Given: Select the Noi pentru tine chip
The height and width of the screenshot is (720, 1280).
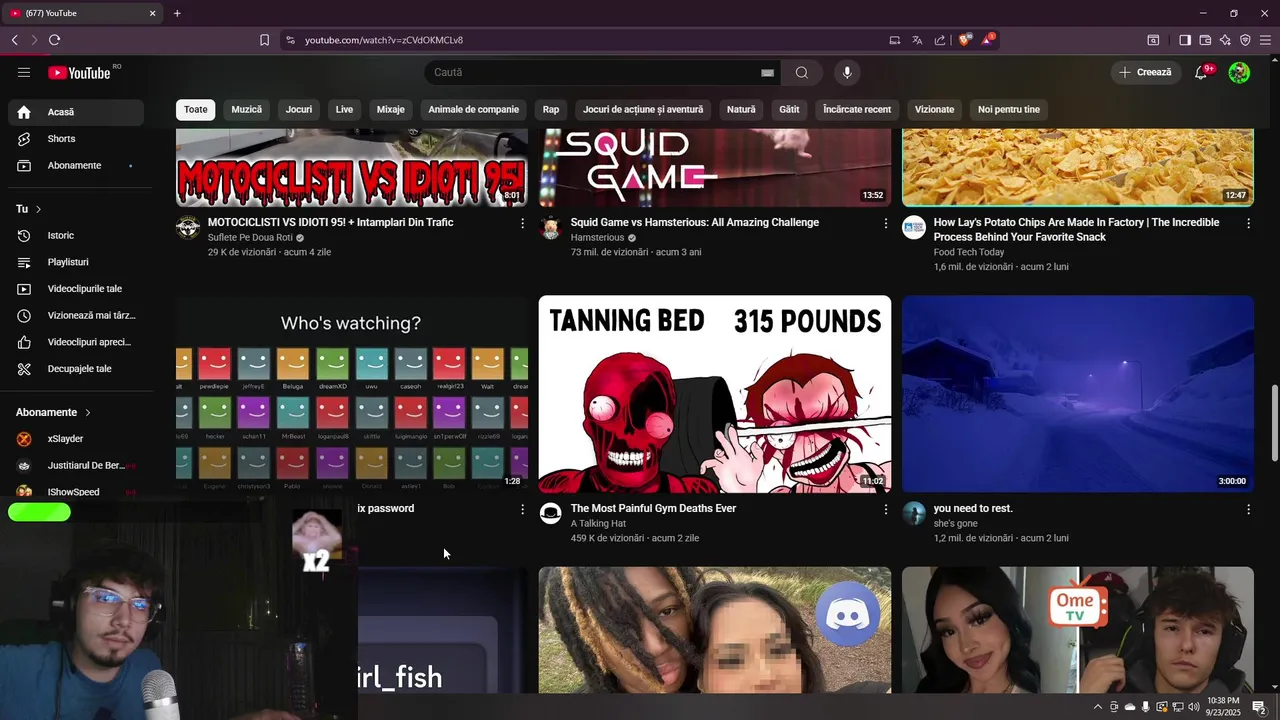Looking at the screenshot, I should (x=1009, y=109).
